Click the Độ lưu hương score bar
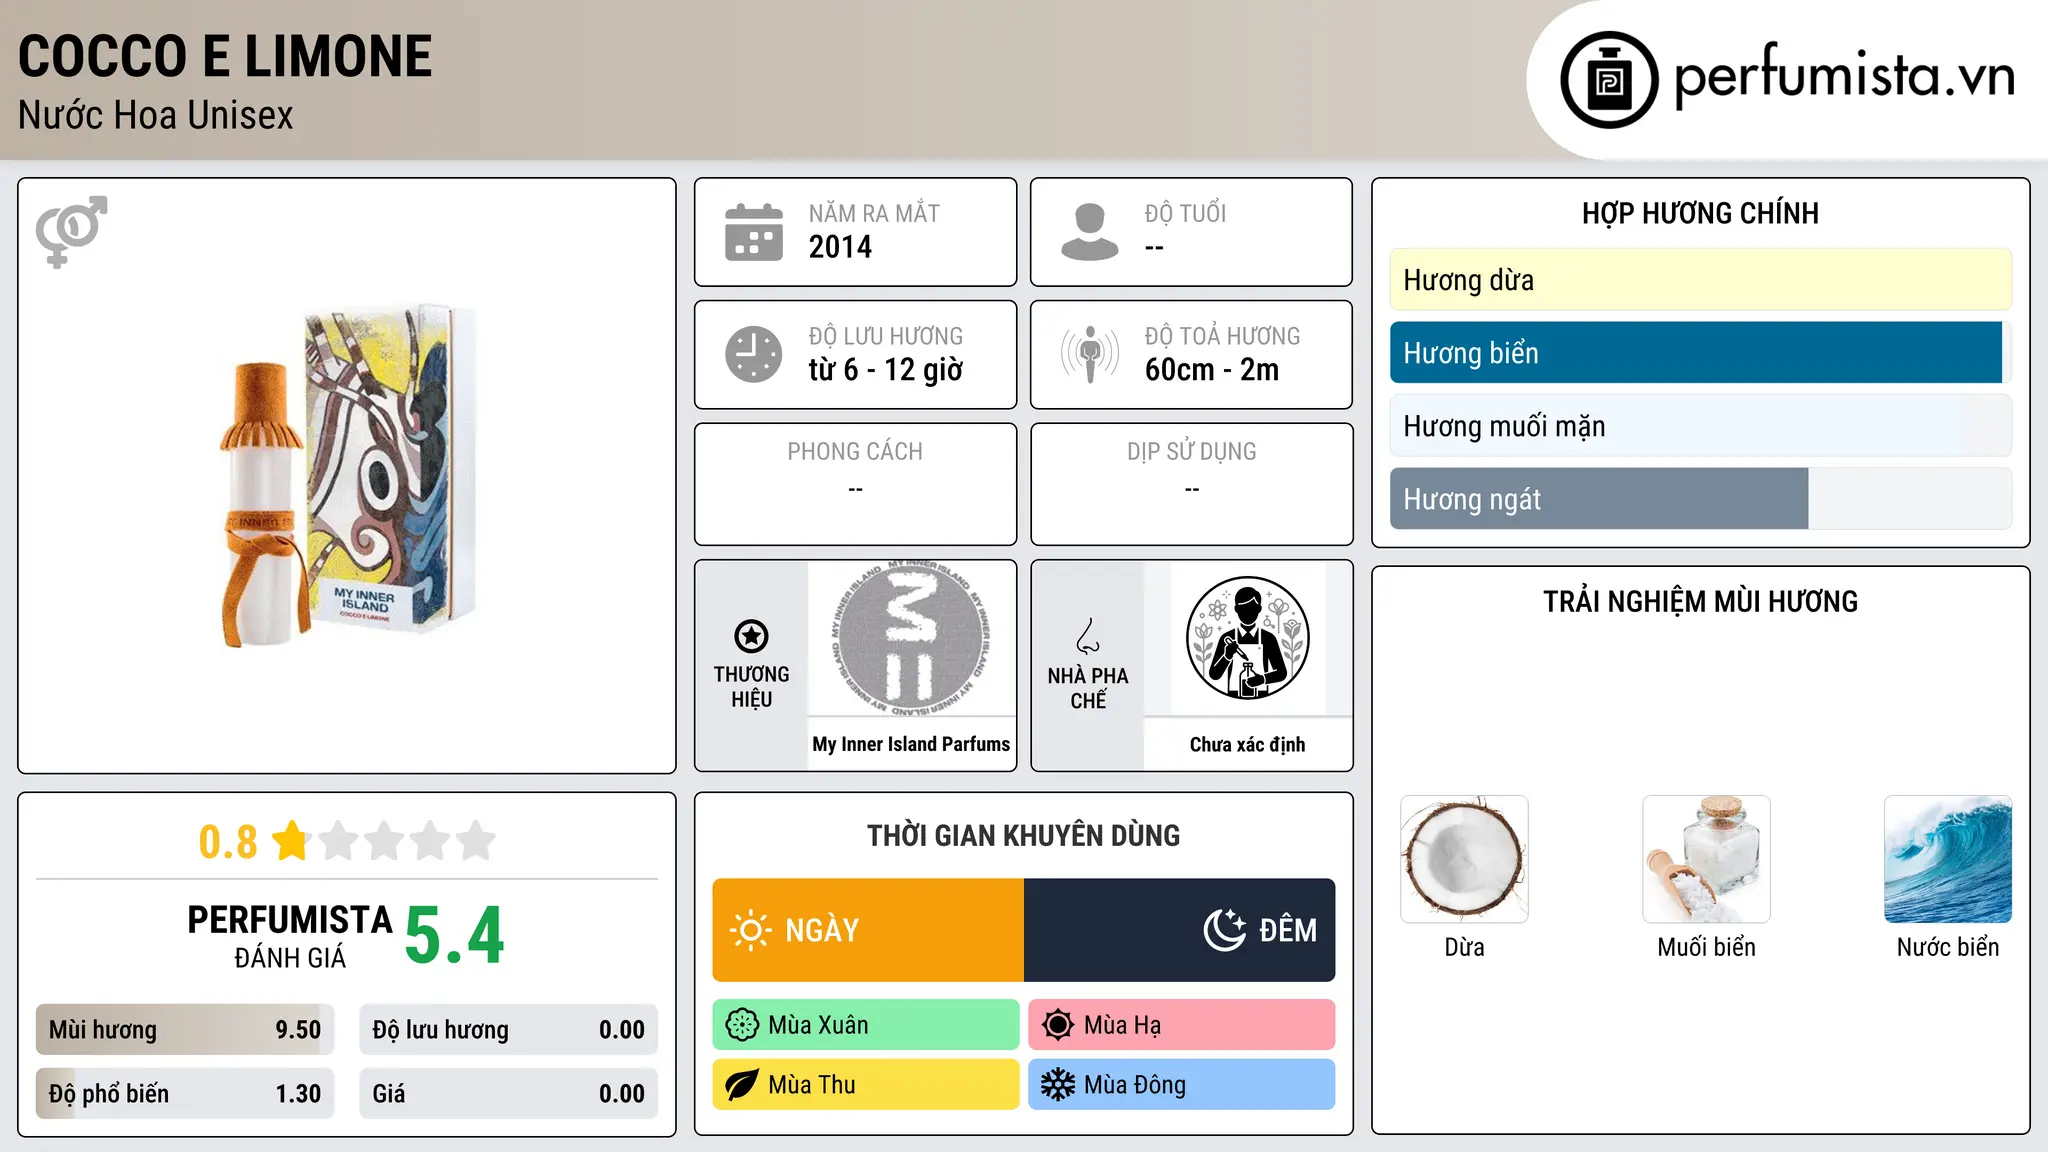 pos(509,1030)
